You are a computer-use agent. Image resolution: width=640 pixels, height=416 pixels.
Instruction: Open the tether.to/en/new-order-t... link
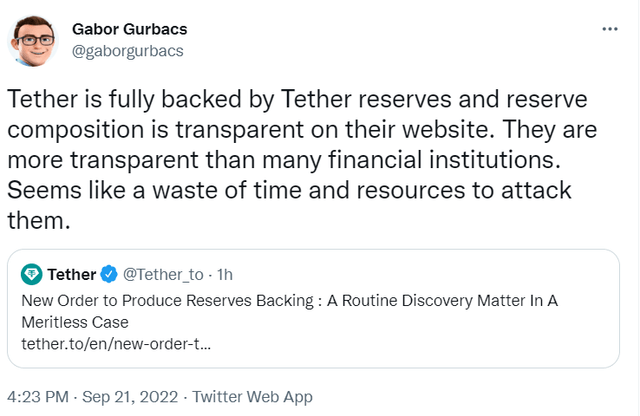115,342
